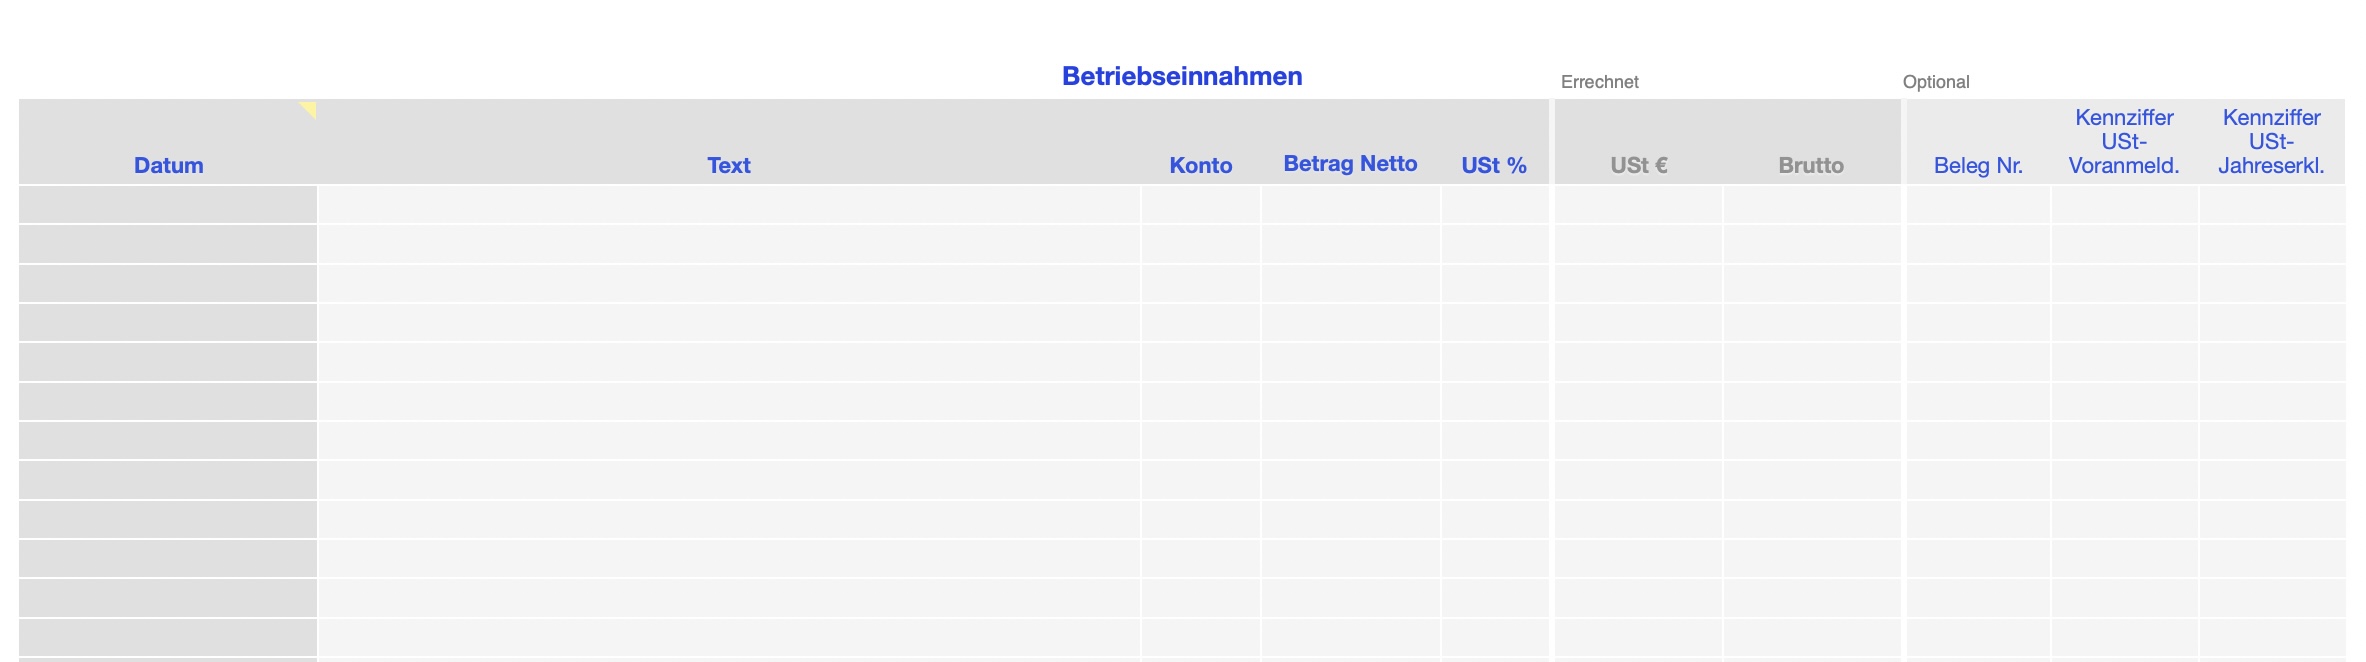Click the Konto column header
The height and width of the screenshot is (662, 2366).
pos(1200,165)
